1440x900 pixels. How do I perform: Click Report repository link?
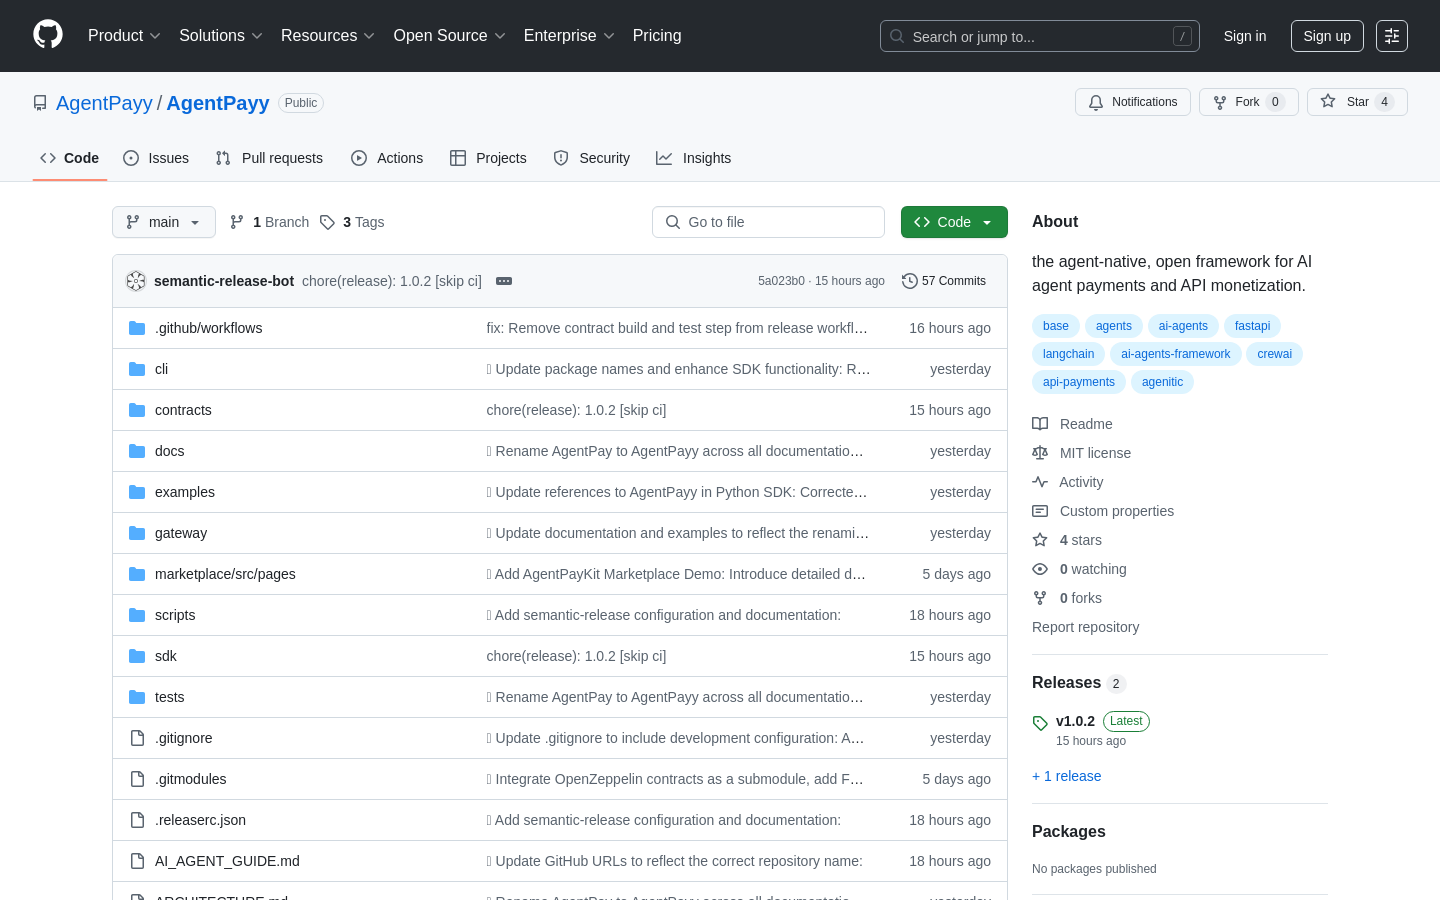1085,627
